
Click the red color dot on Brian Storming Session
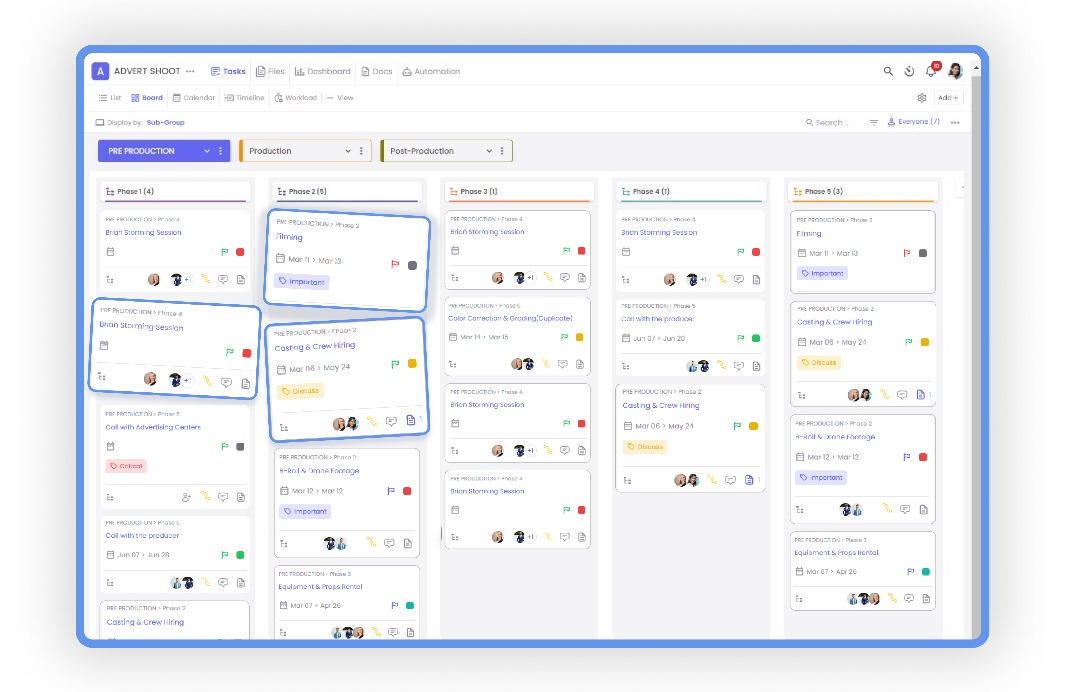[248, 352]
